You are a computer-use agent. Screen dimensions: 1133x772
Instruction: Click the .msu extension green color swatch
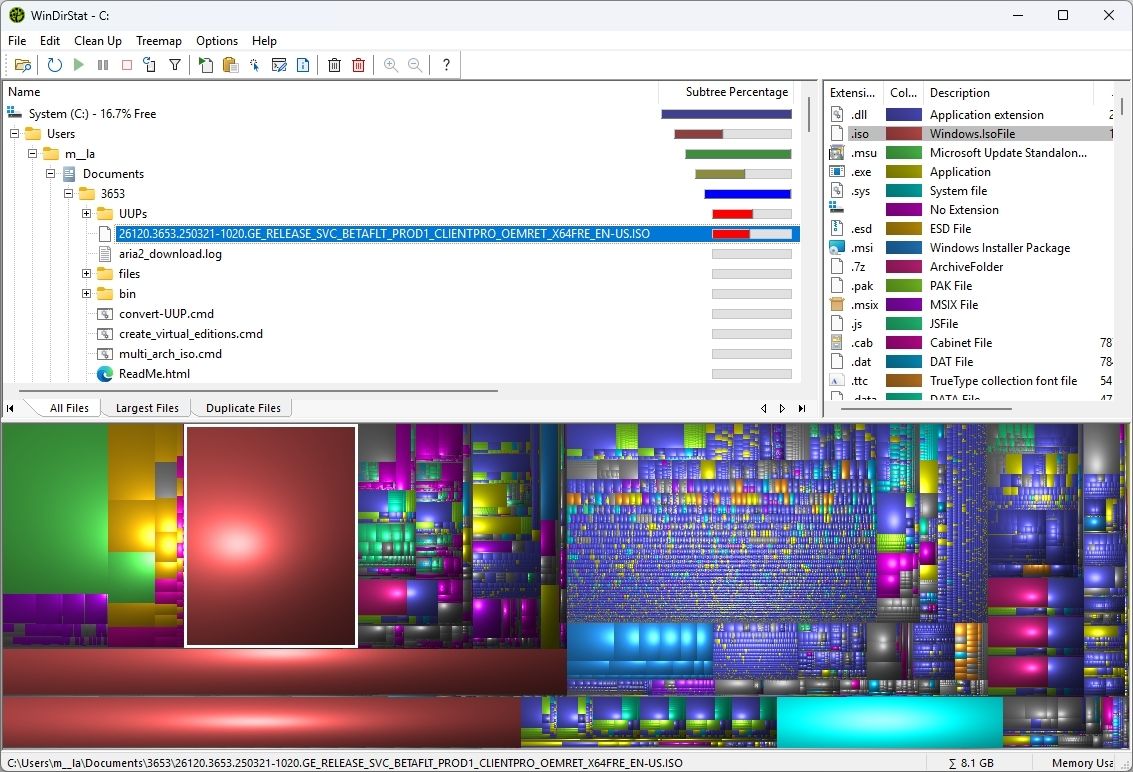904,153
